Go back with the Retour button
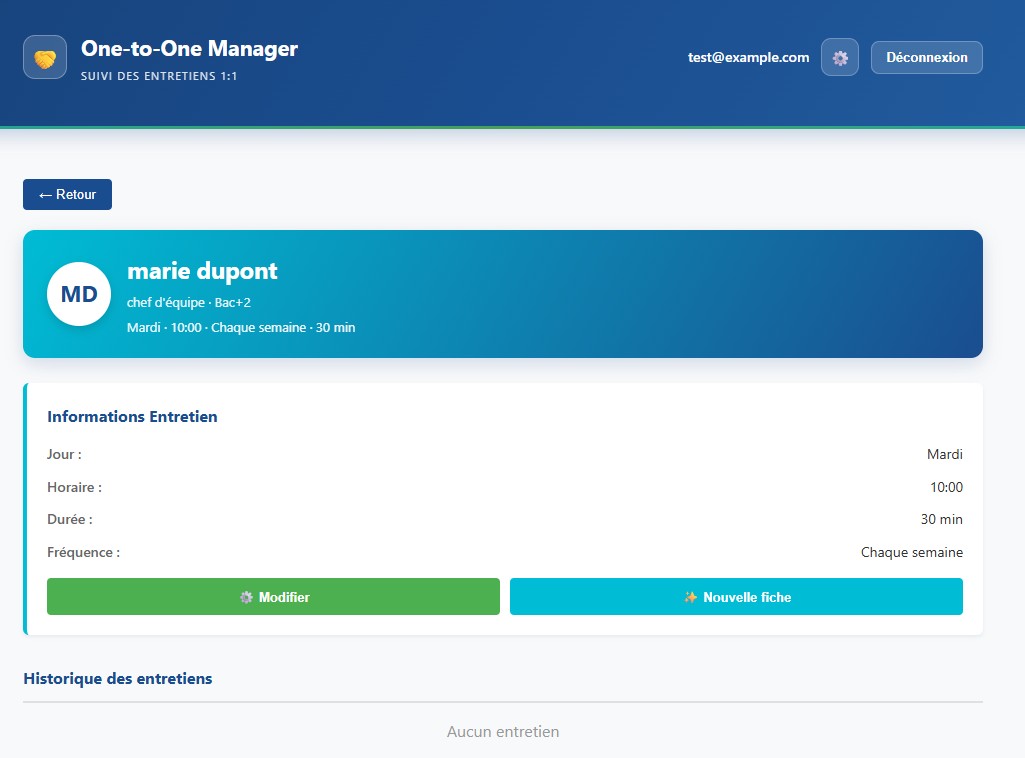Screen dimensions: 1025x758 [67, 194]
